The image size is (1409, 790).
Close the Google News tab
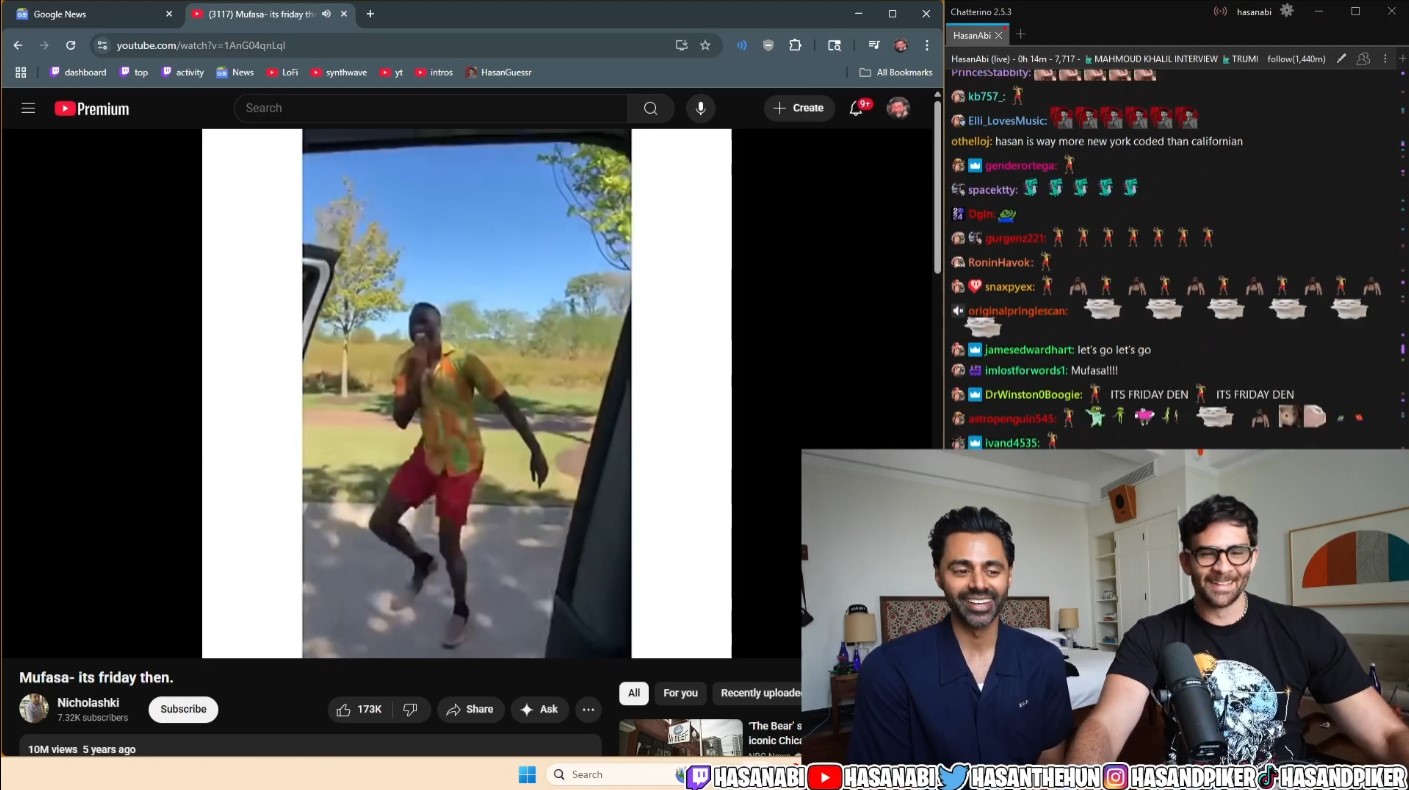click(x=168, y=14)
